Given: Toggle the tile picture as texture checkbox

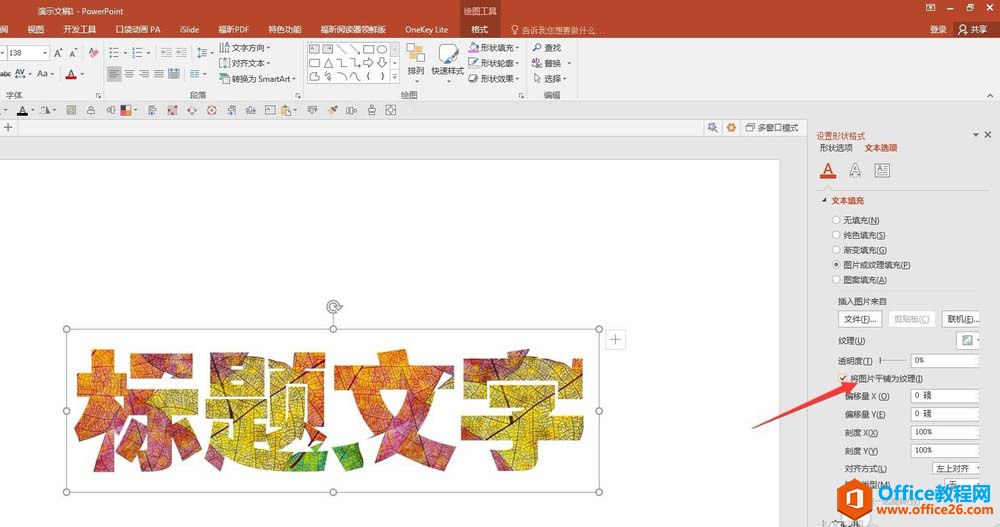Looking at the screenshot, I should tap(843, 378).
